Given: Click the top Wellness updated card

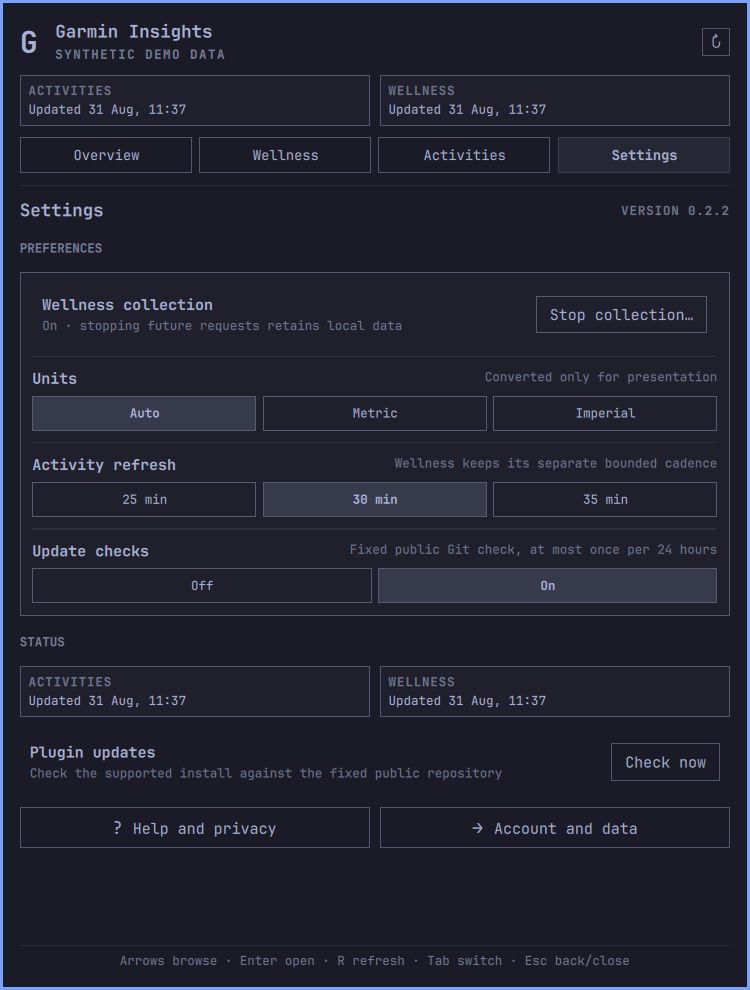Looking at the screenshot, I should point(555,100).
